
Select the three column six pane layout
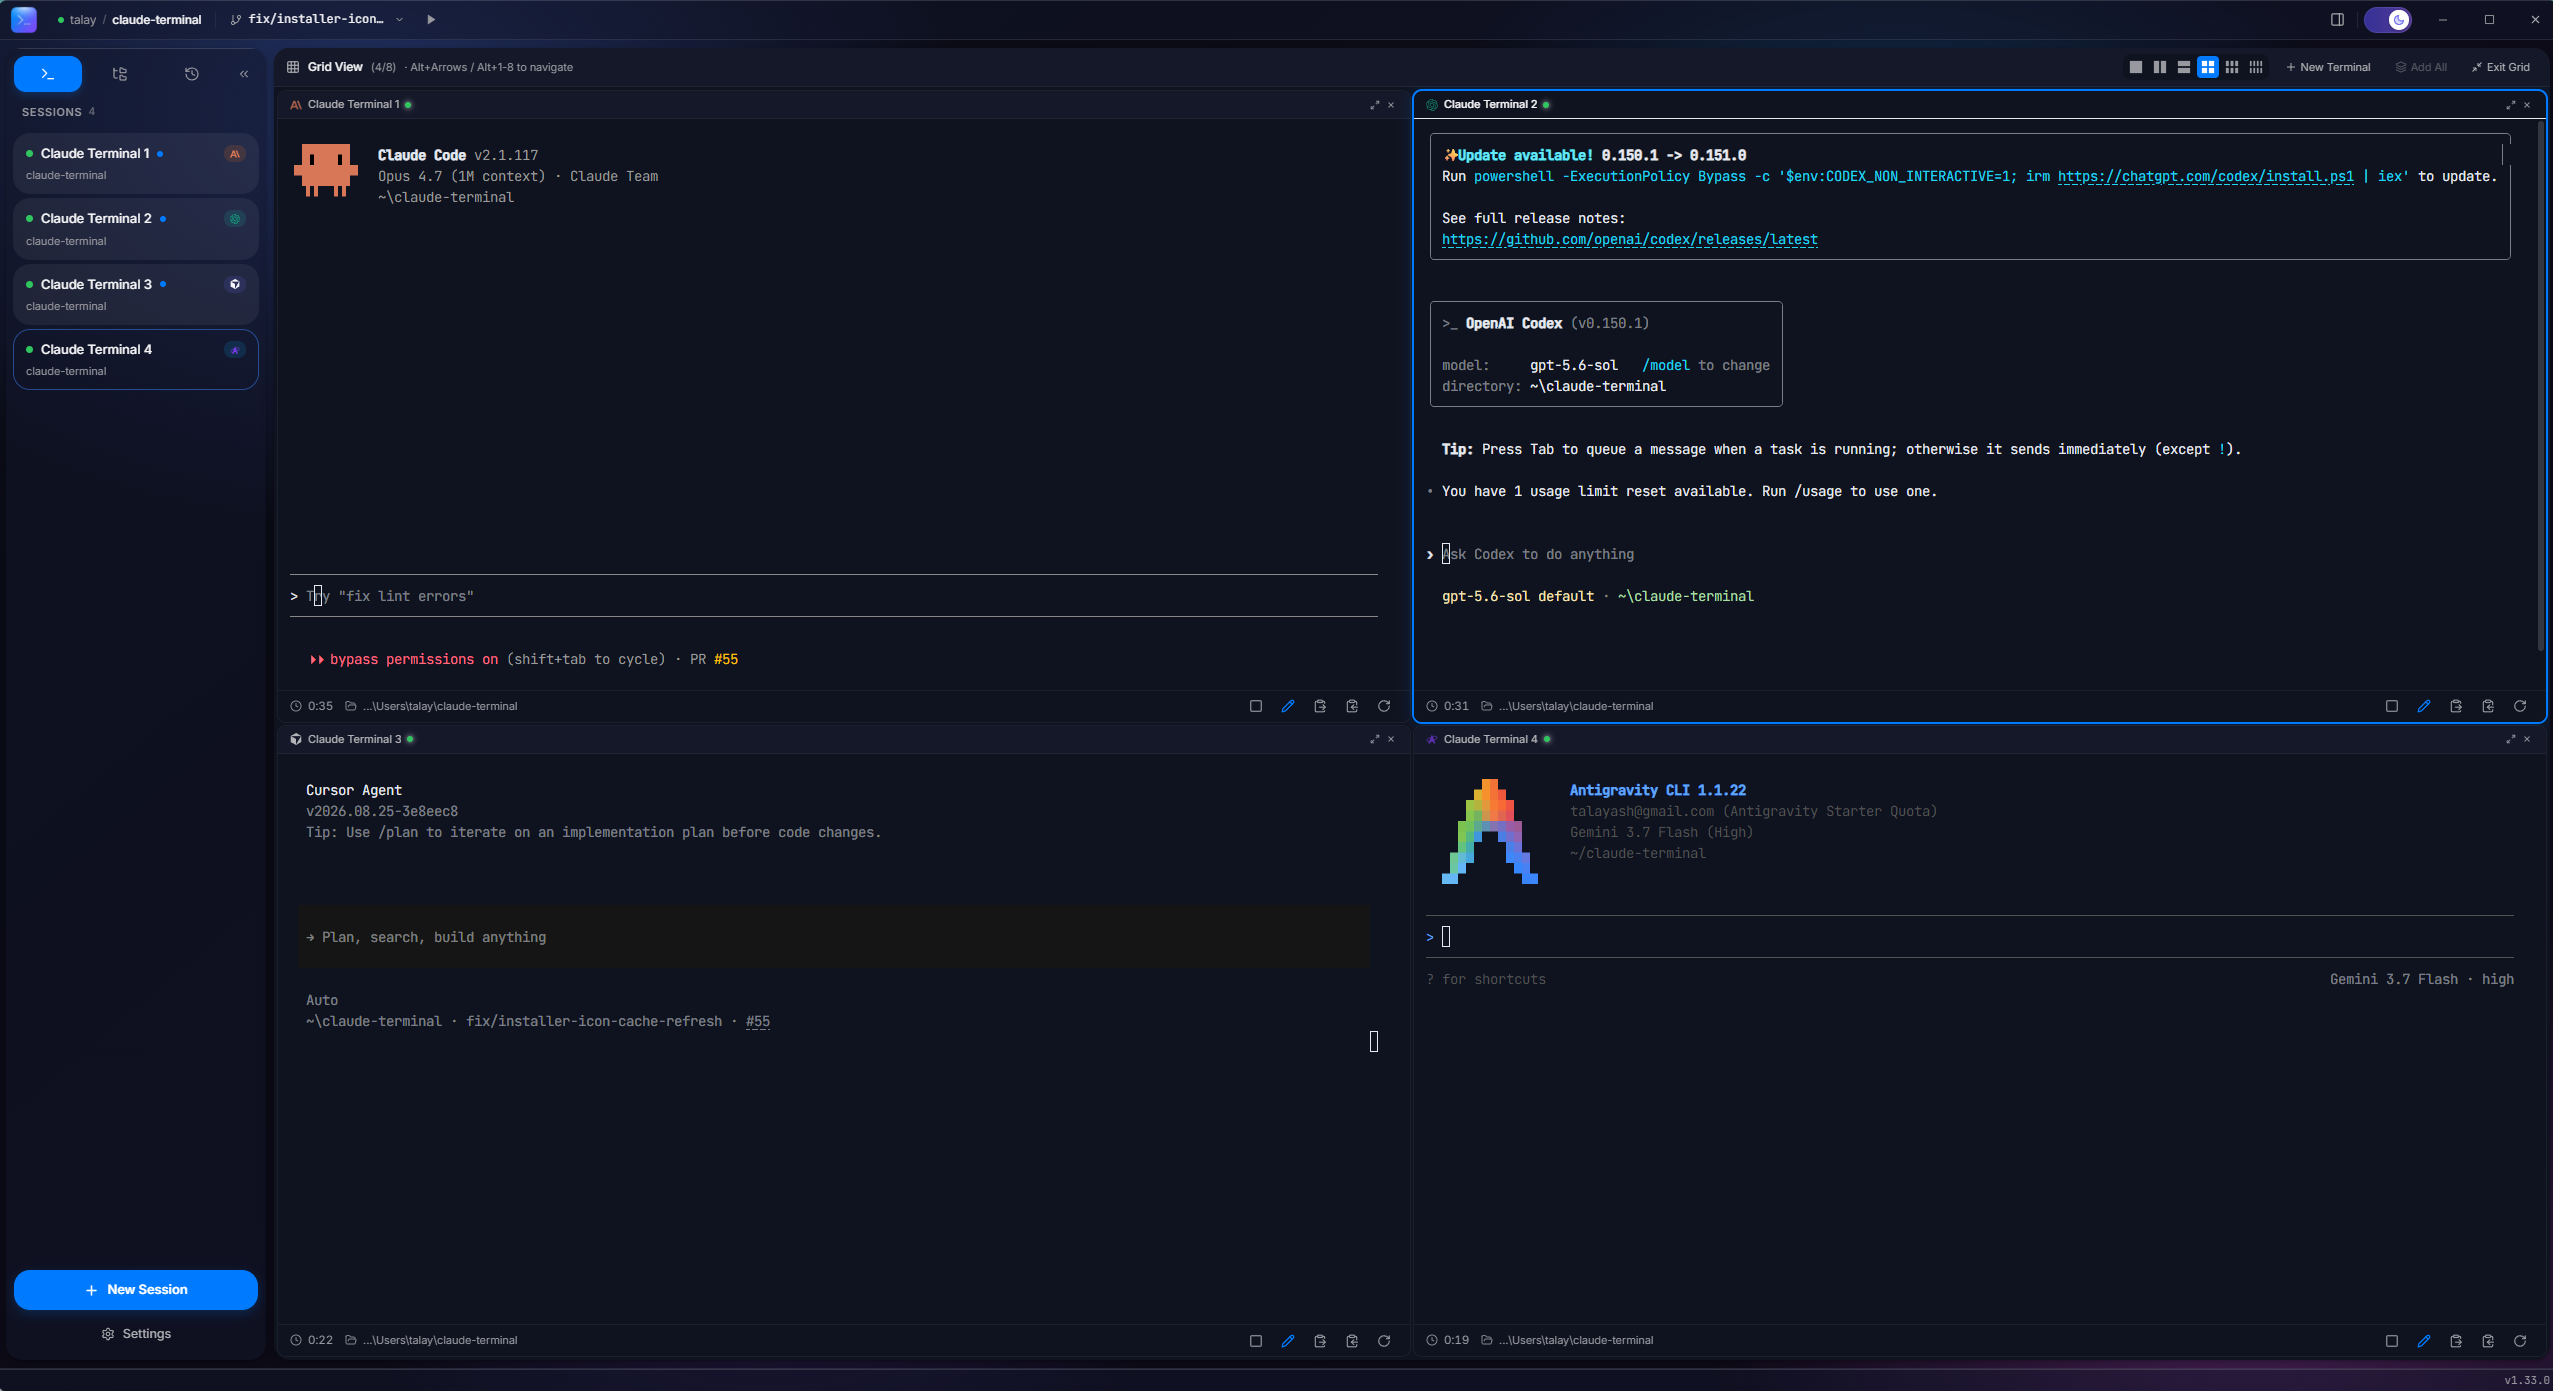(2232, 67)
